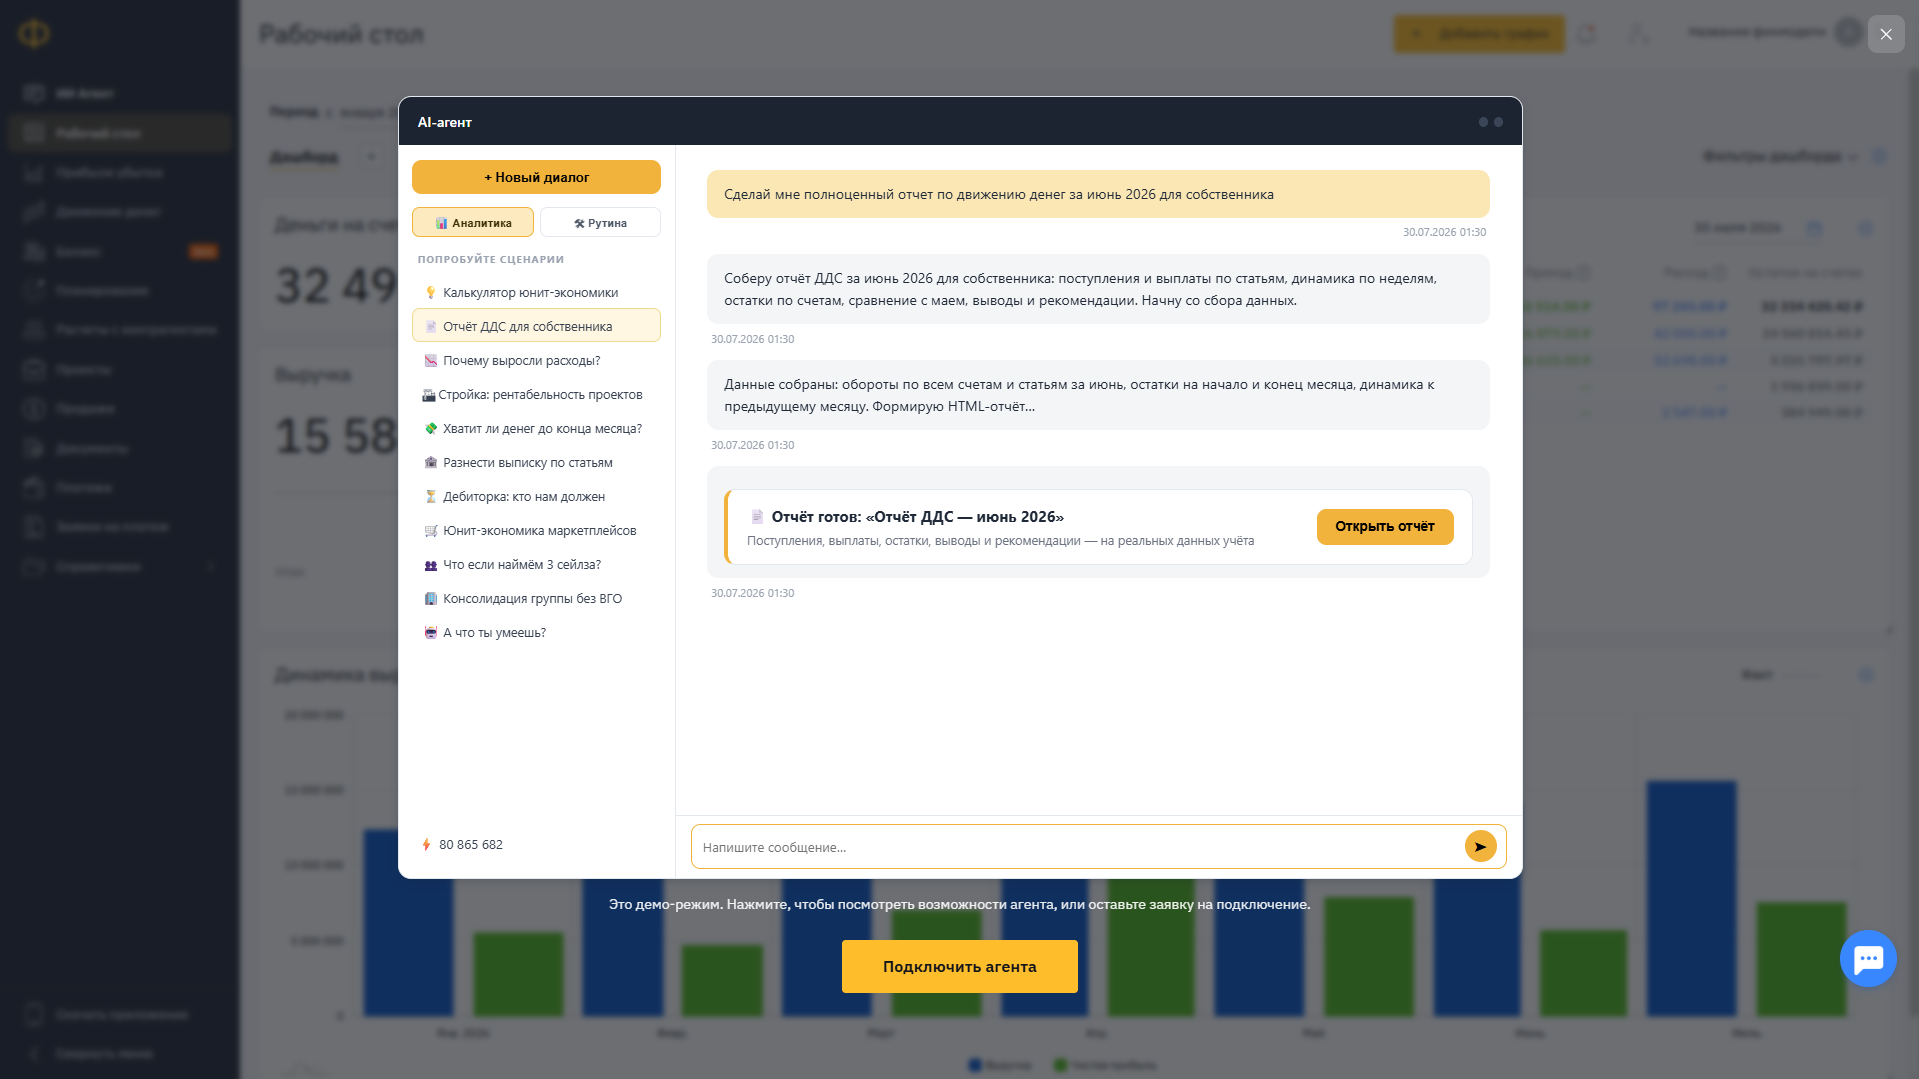Select the "Калькулятор юнит-экономики" scenario
1919x1079 pixels.
click(536, 292)
